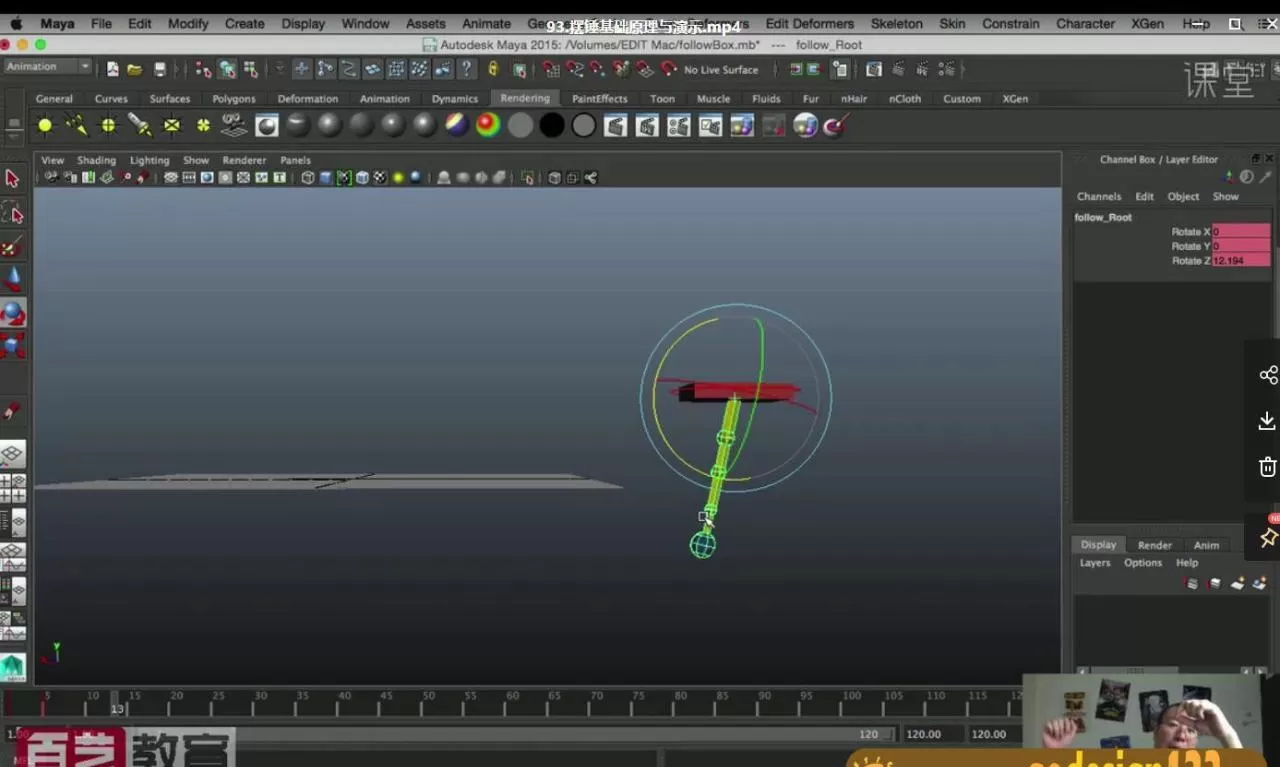The image size is (1280, 767).
Task: Click the black surface shader icon
Action: click(x=552, y=125)
